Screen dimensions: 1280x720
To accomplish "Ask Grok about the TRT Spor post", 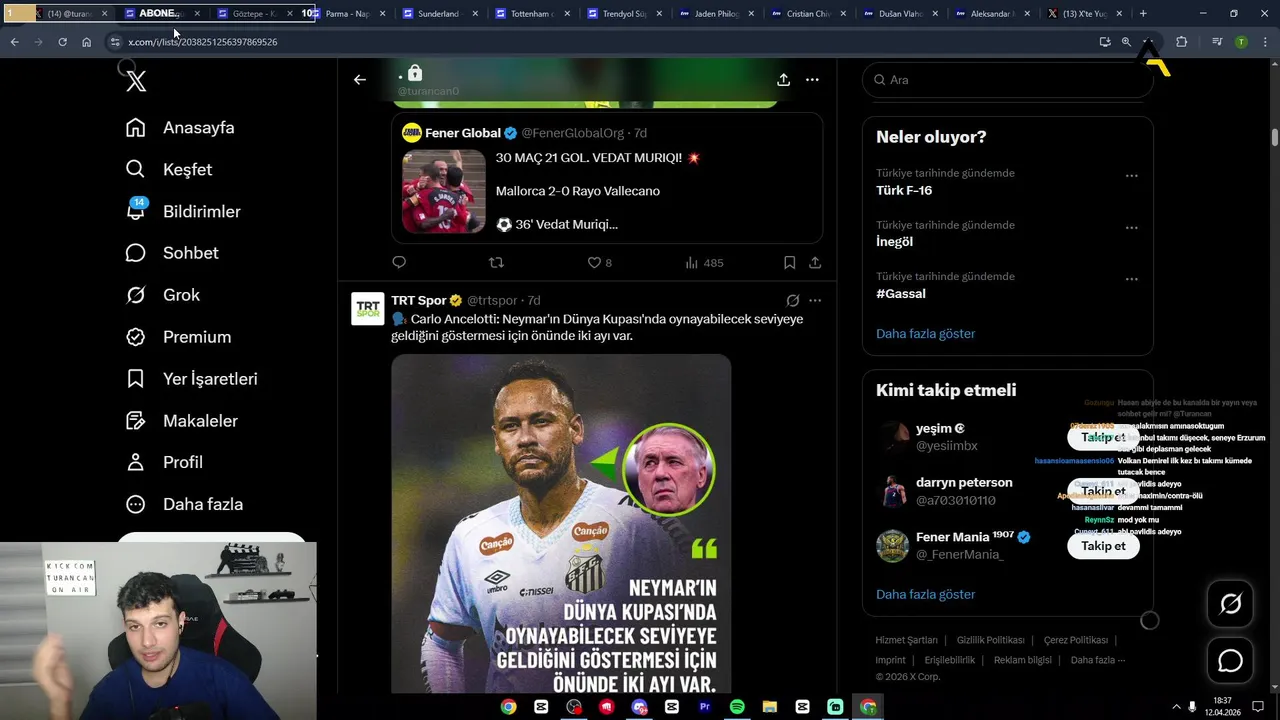I will (x=792, y=300).
